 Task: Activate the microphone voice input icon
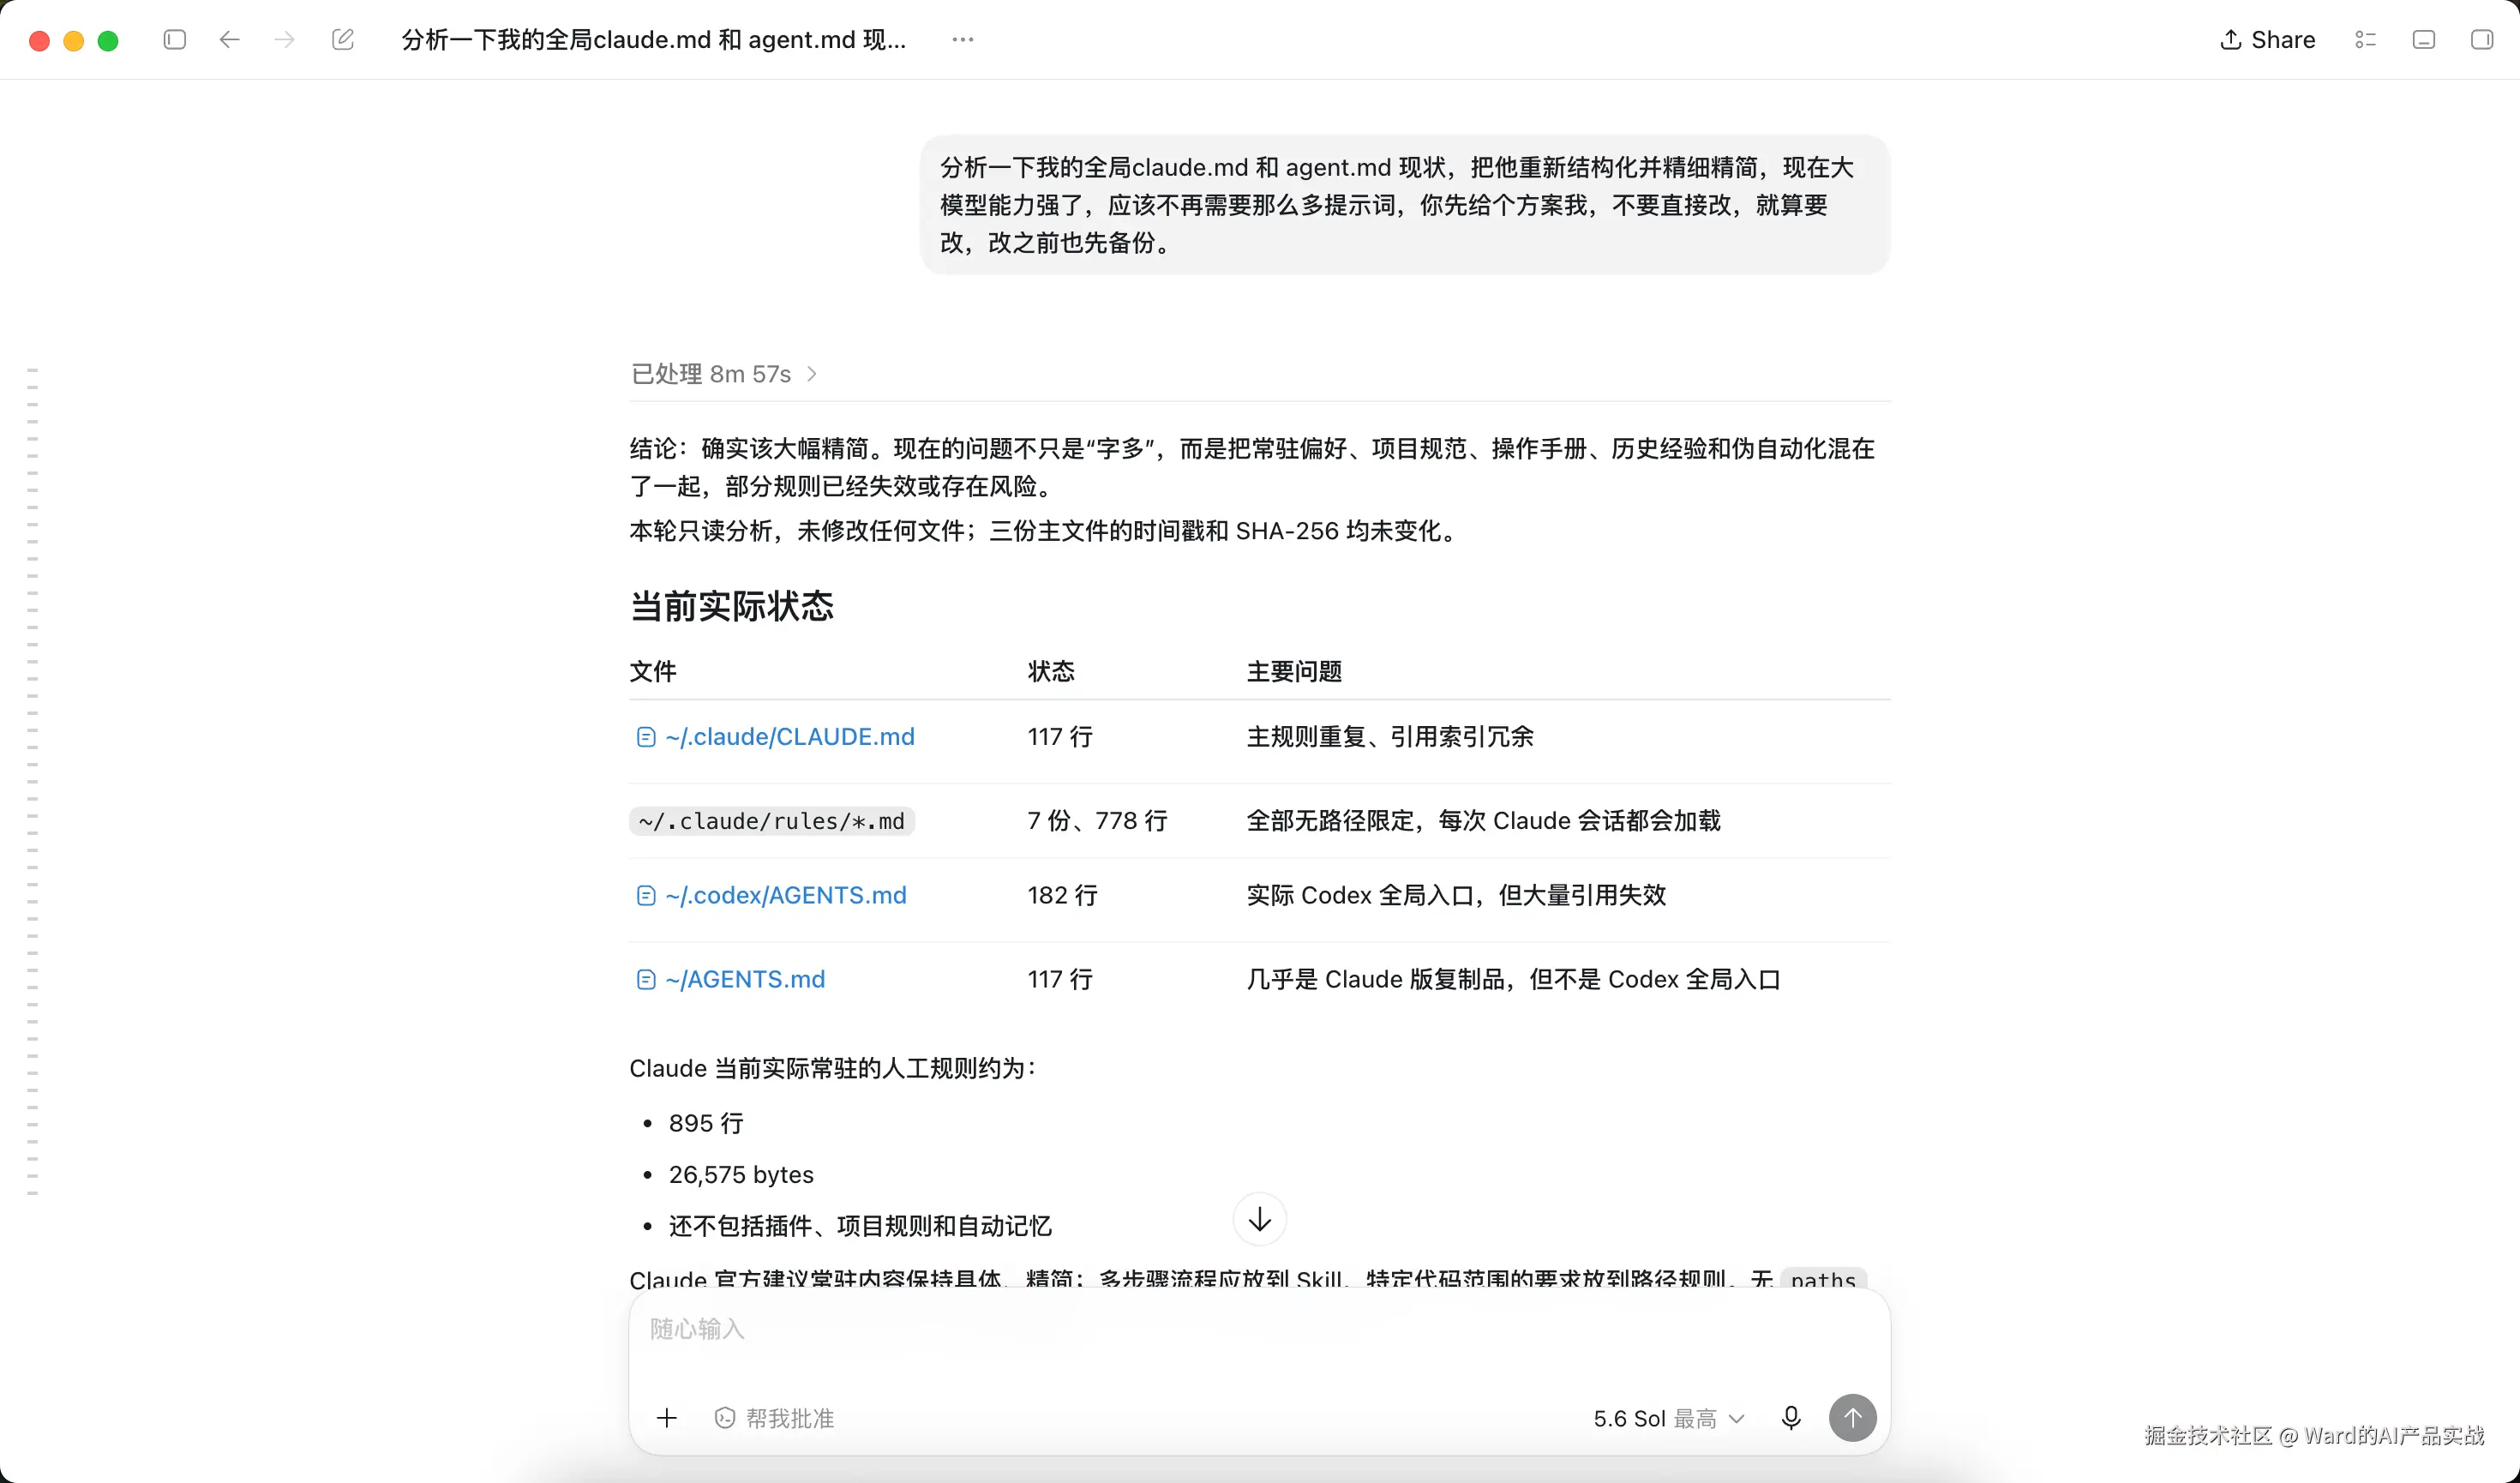pyautogui.click(x=1791, y=1418)
